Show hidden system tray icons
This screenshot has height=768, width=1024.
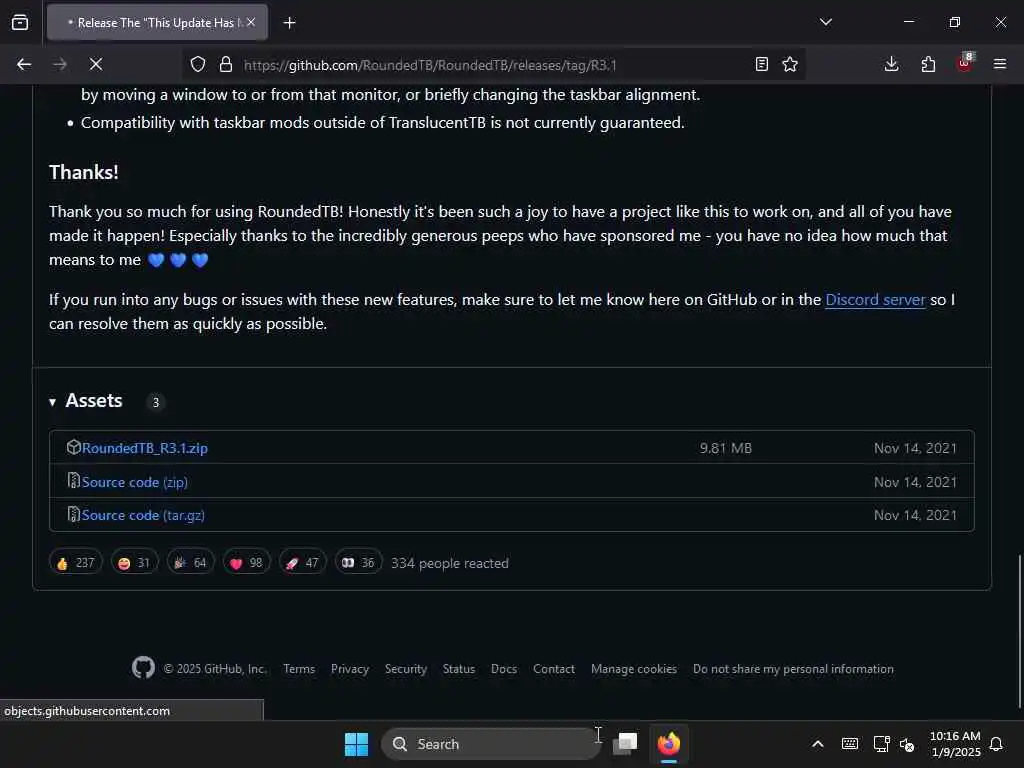817,744
